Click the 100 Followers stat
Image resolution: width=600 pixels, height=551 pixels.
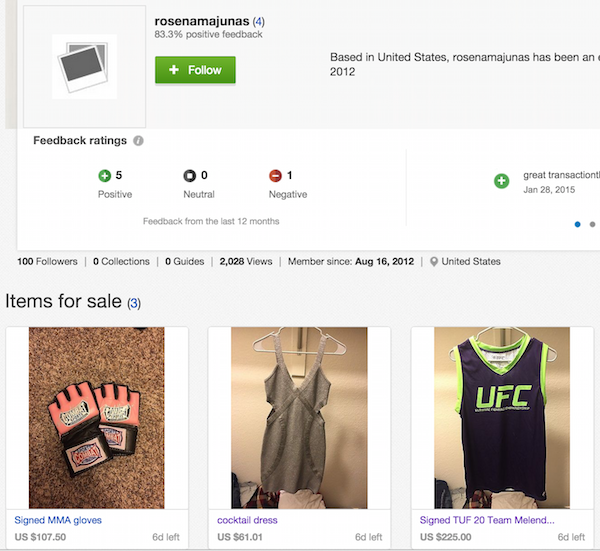coord(47,262)
